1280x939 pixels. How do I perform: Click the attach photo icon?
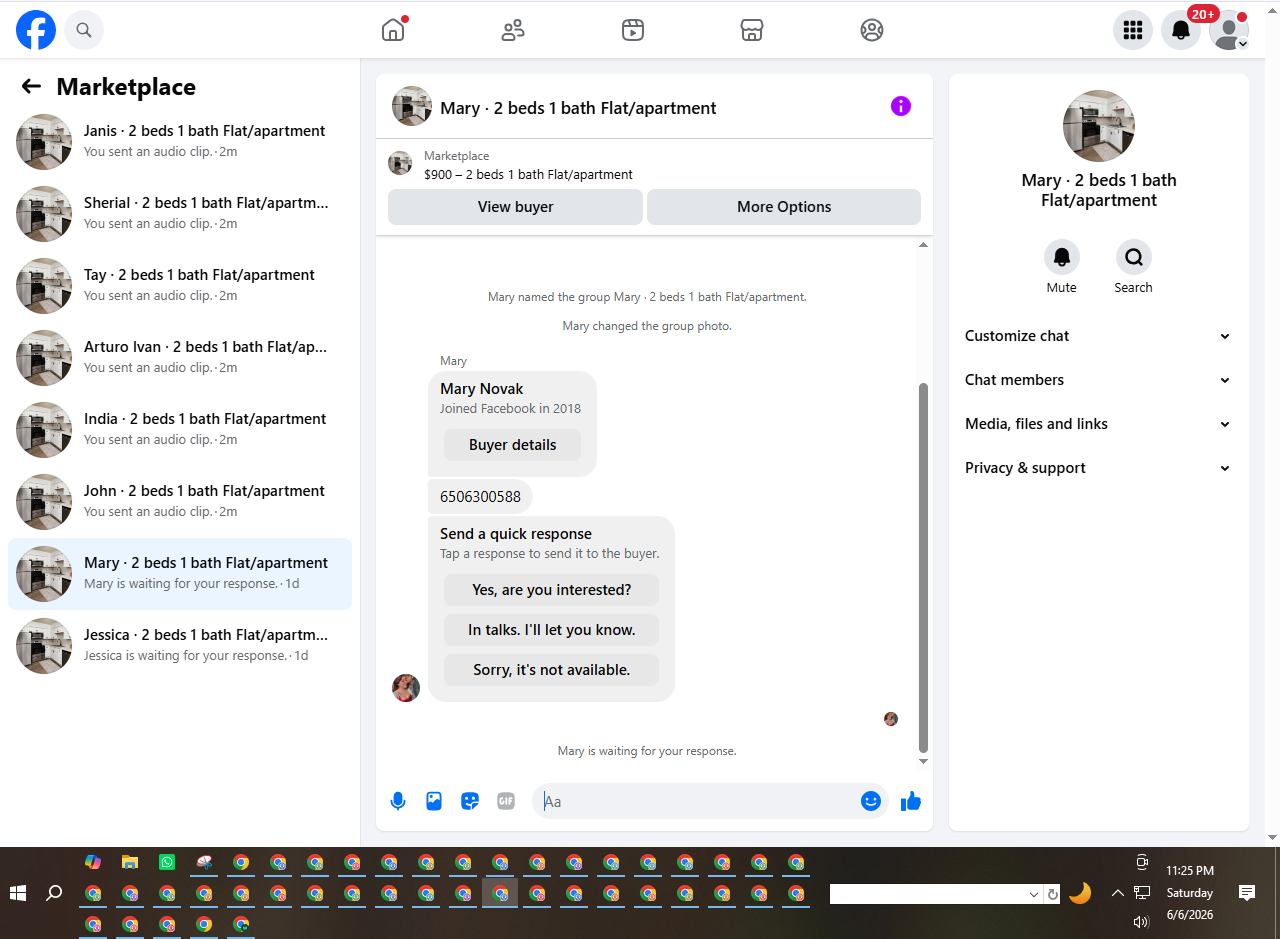[x=434, y=801]
